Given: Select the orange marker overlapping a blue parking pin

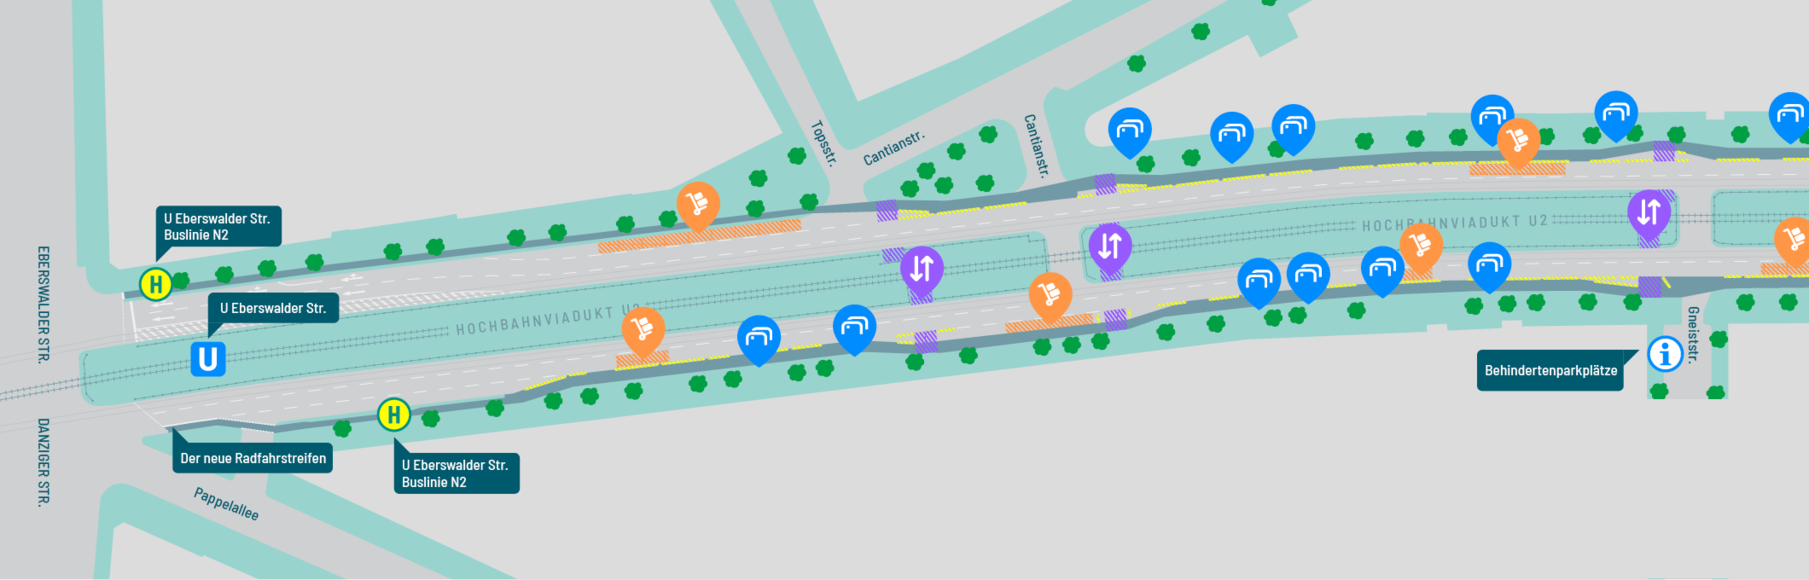Looking at the screenshot, I should [x=1518, y=143].
